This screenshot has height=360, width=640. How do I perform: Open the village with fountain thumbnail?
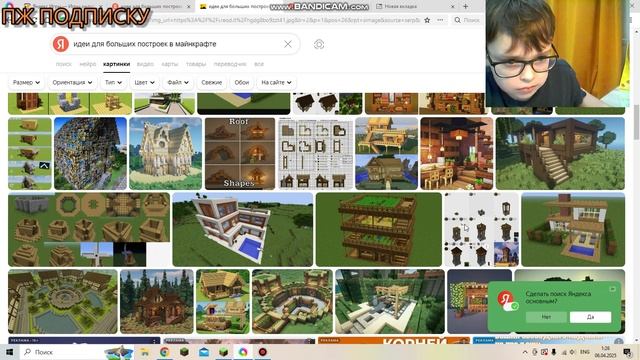63,301
